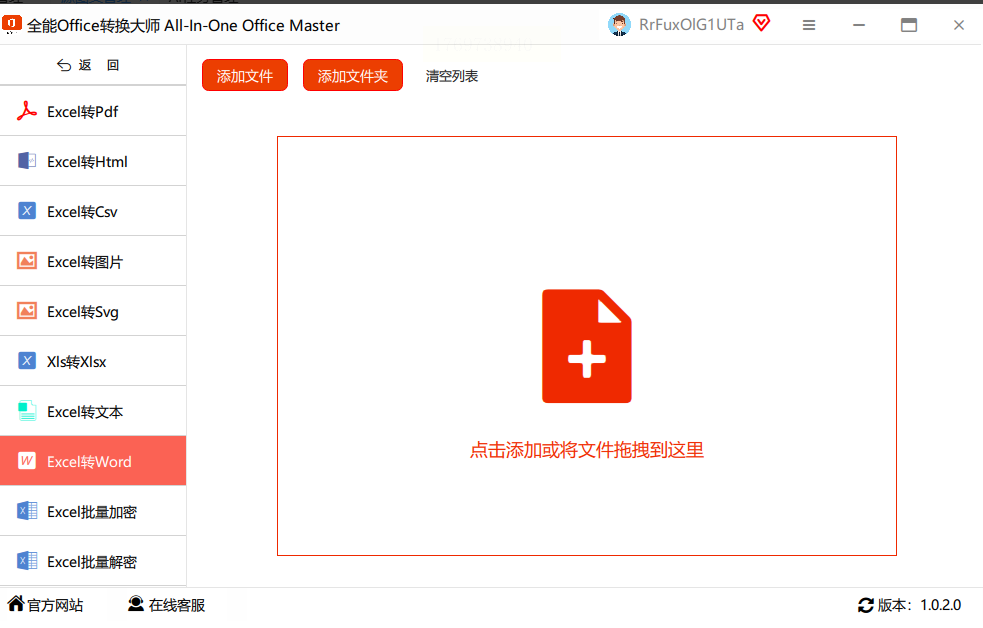The height and width of the screenshot is (628, 983).
Task: Click the Excel转Html icon in sidebar
Action: coord(26,161)
